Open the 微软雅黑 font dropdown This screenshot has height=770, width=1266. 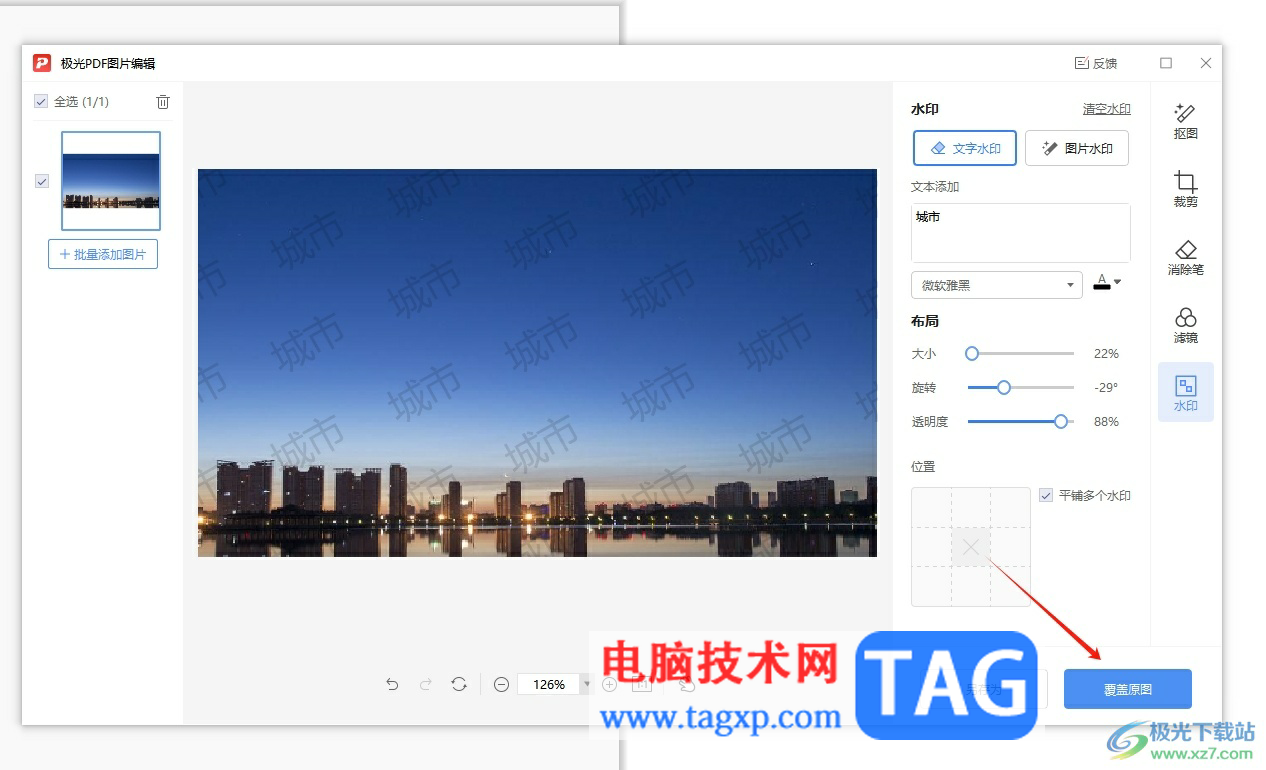coord(996,285)
